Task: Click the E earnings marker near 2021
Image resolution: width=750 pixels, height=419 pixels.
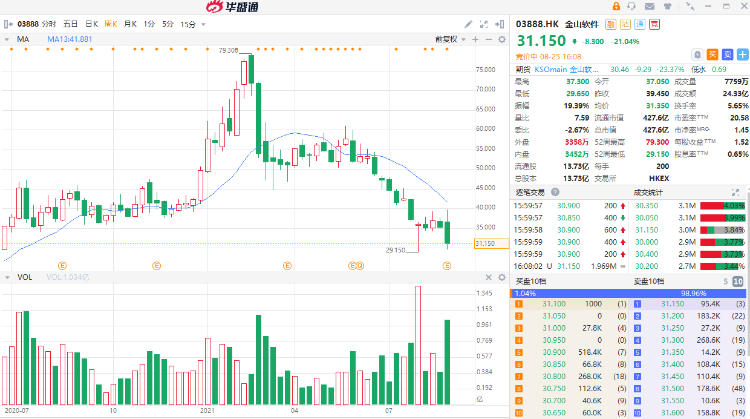Action: [x=156, y=265]
